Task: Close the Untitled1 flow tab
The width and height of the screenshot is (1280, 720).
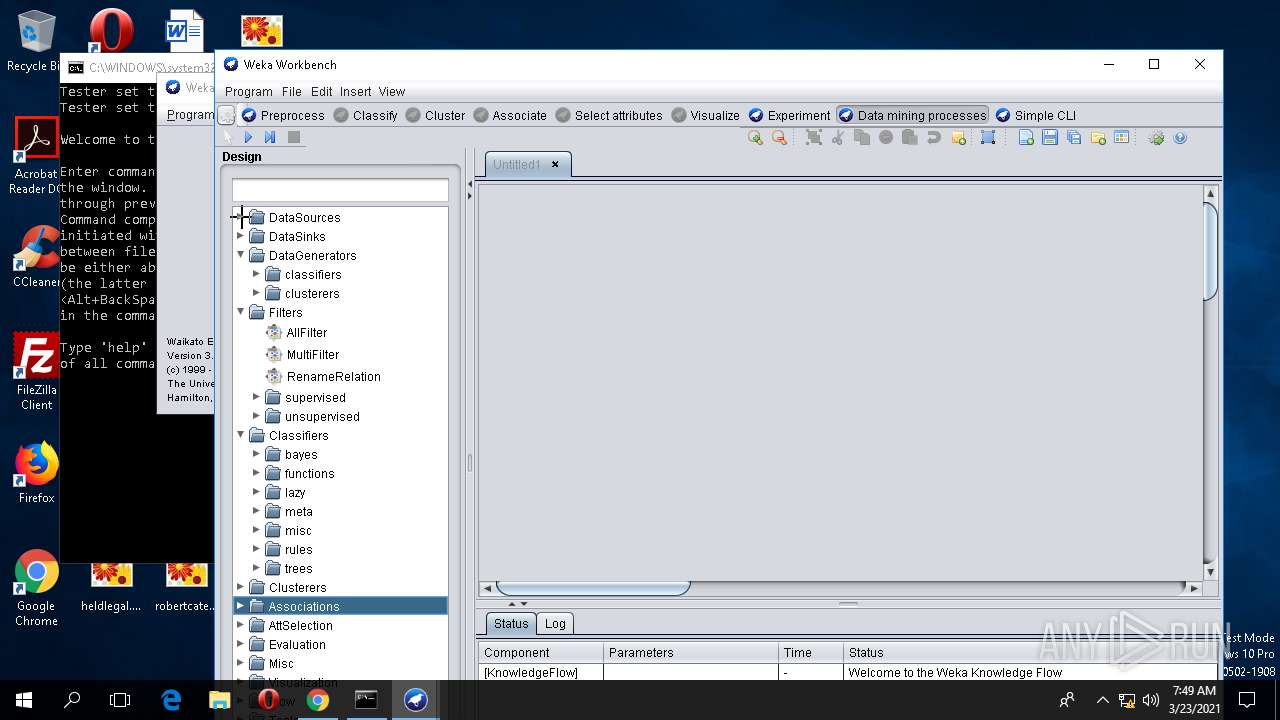Action: coord(555,165)
